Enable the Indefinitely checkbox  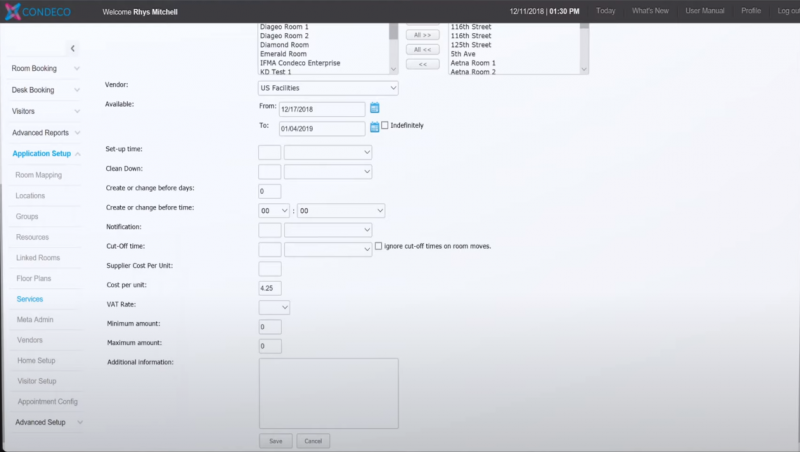385,125
